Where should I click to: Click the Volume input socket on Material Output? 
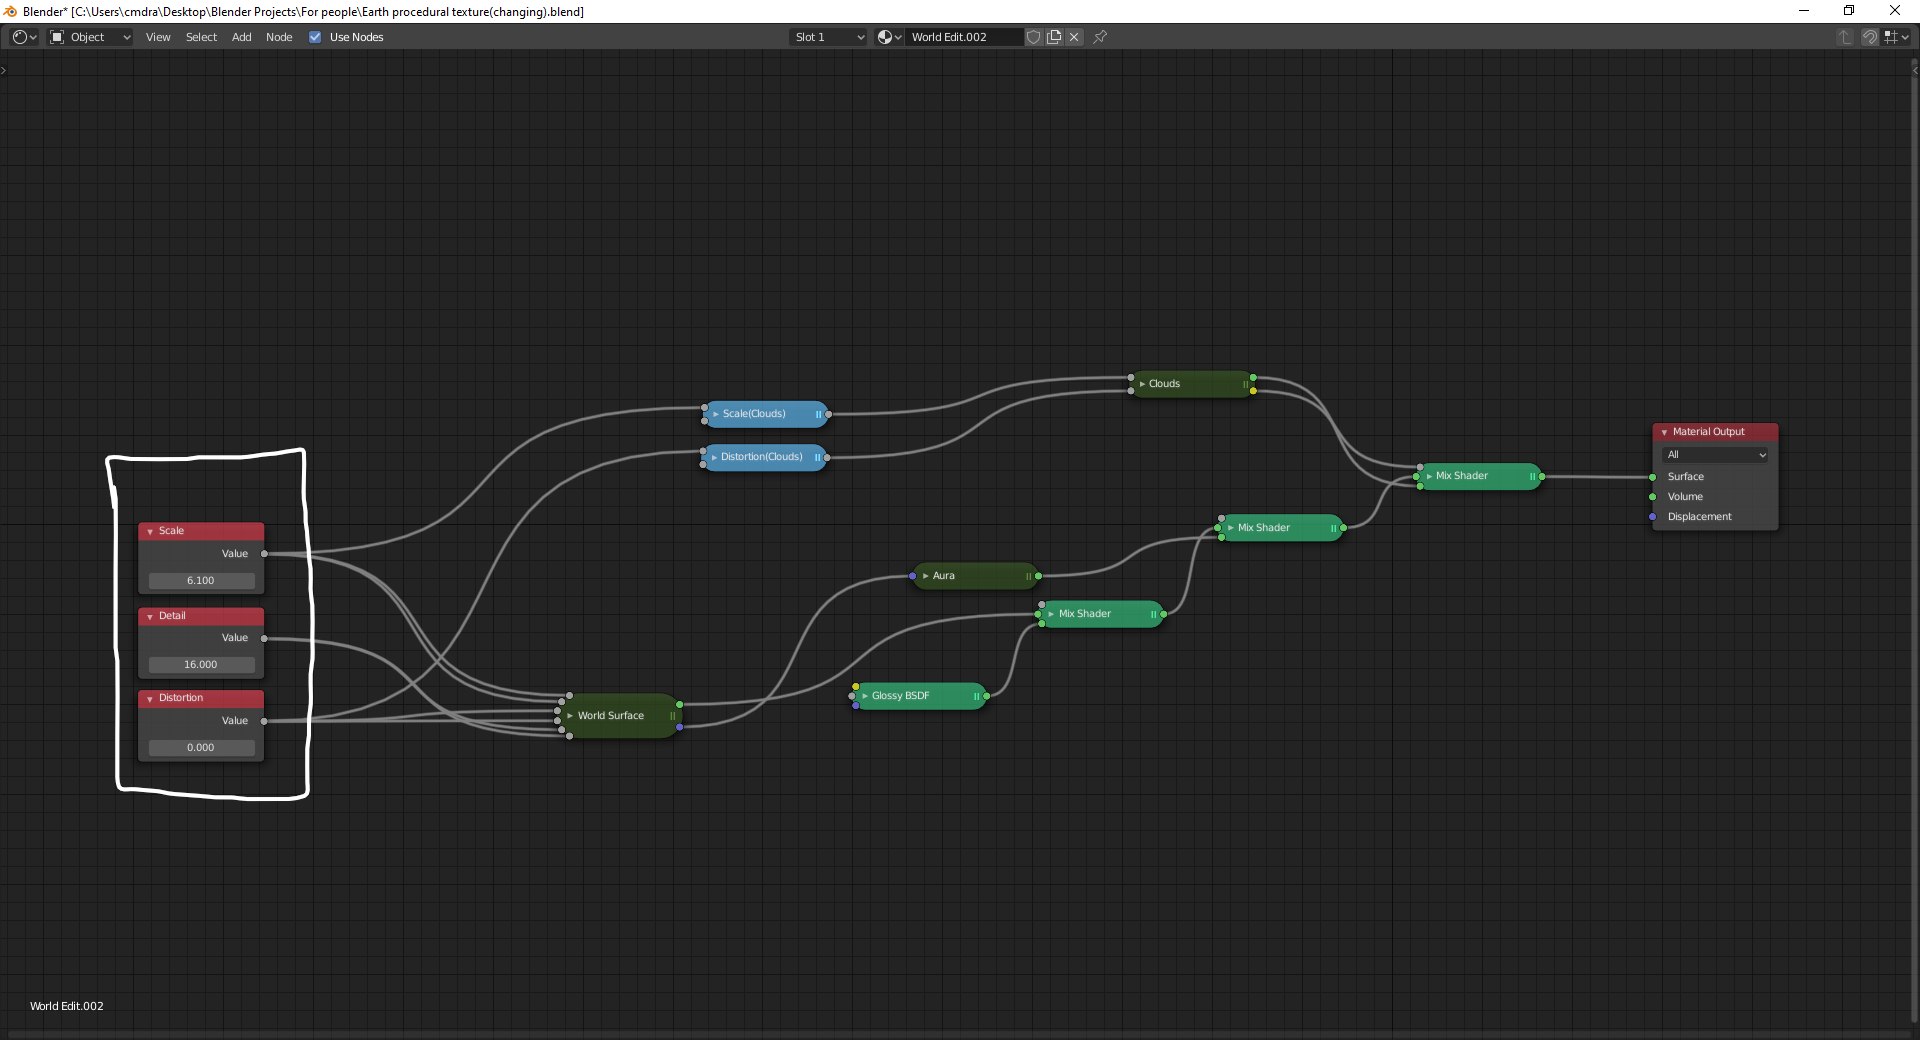1652,497
